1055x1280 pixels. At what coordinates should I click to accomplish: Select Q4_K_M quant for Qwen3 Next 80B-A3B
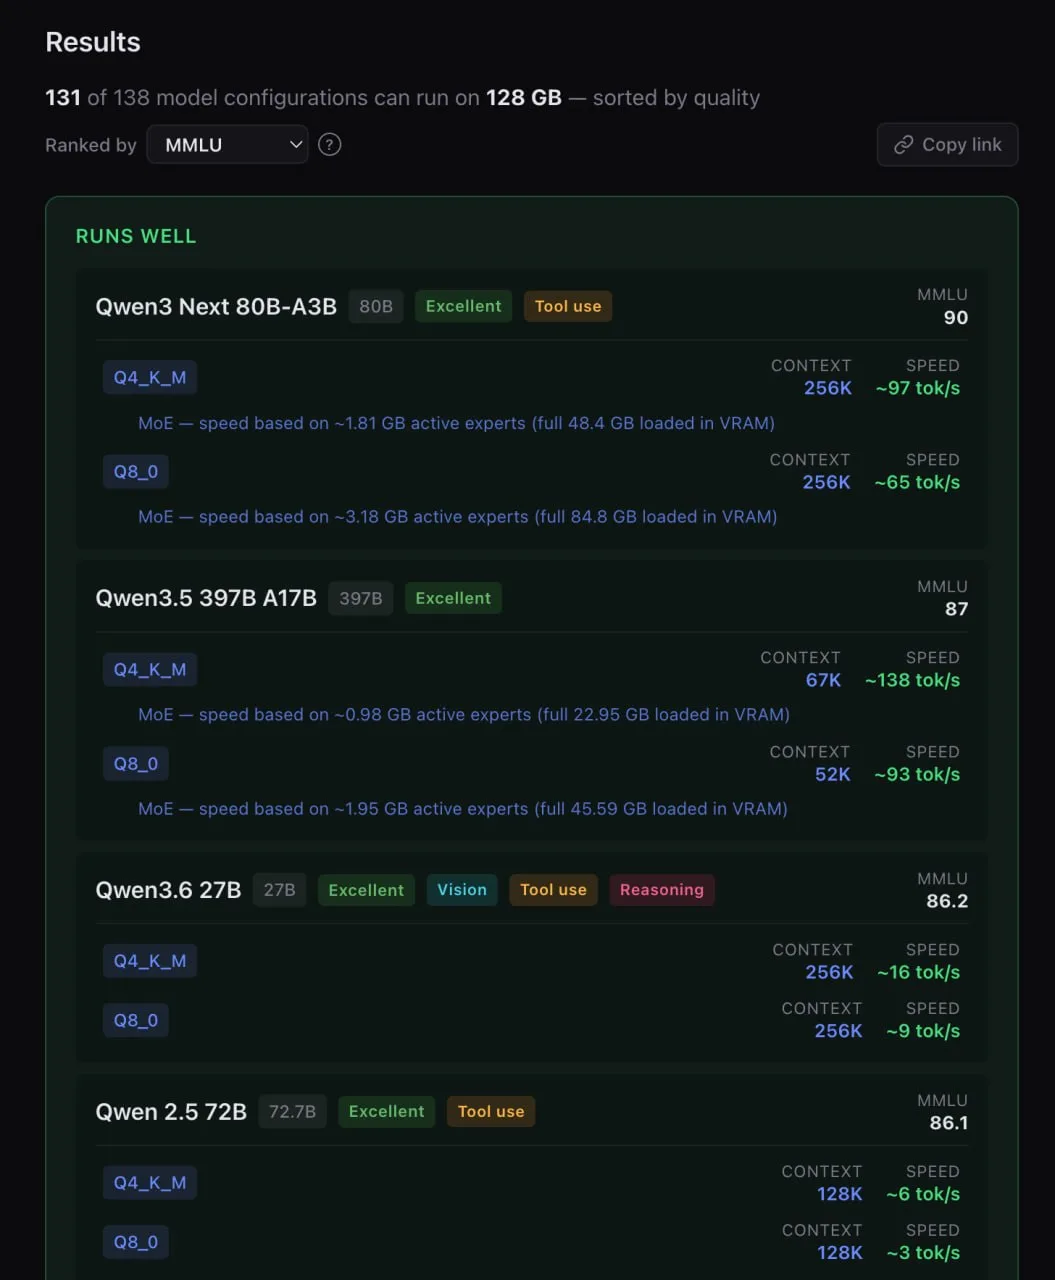click(150, 378)
